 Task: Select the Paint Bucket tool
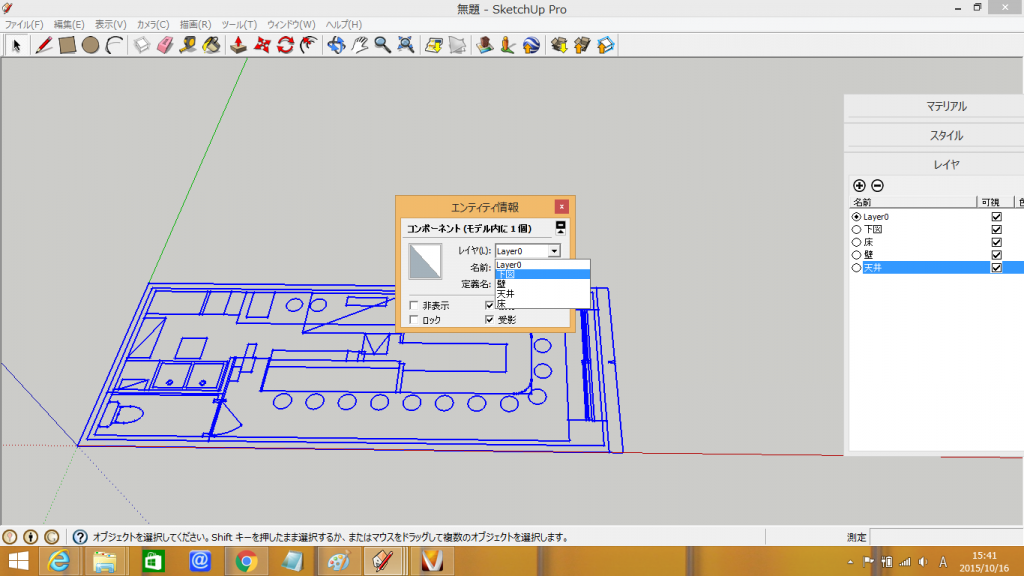(211, 45)
